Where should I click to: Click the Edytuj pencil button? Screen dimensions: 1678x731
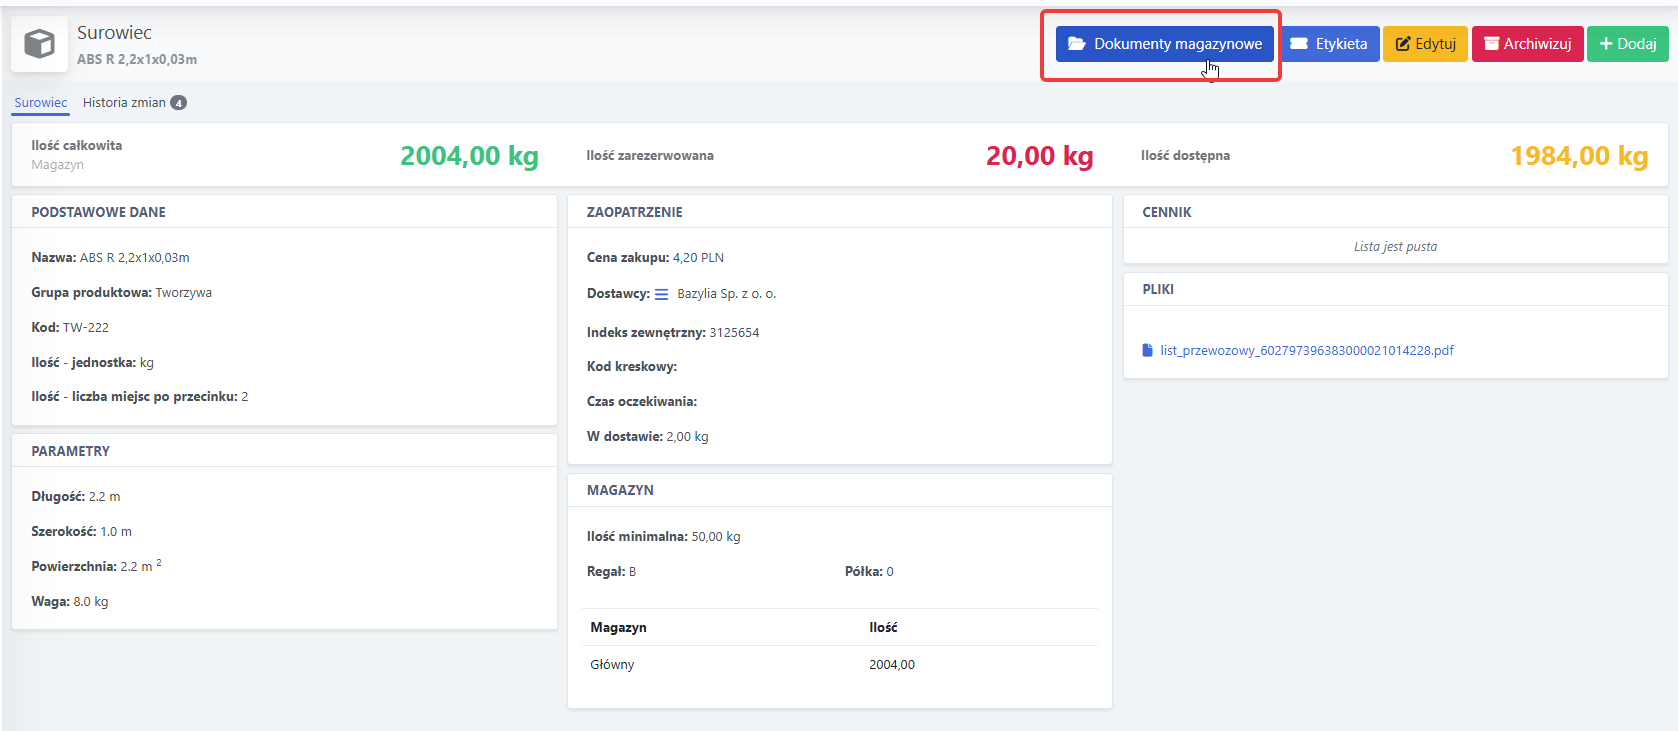1425,44
